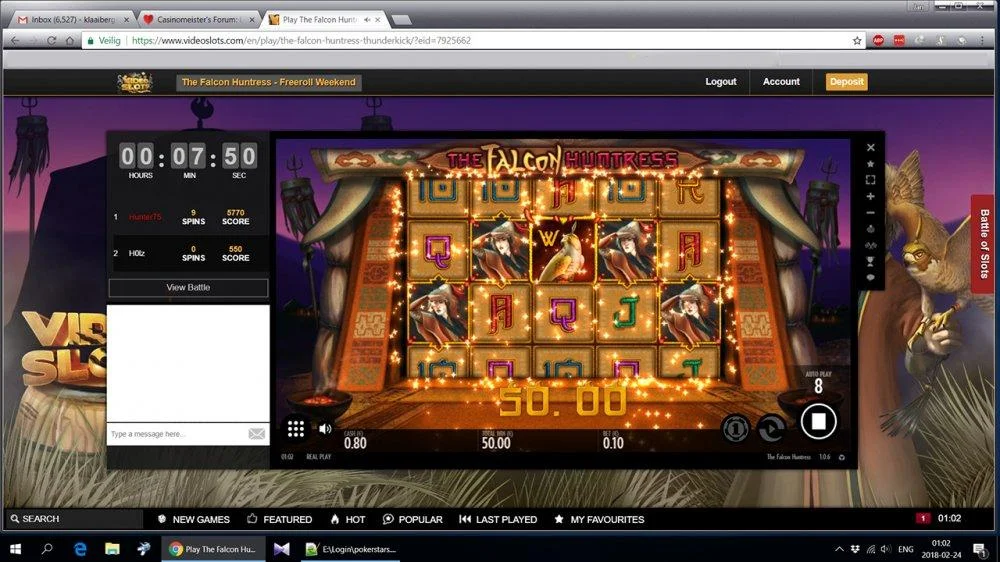Viewport: 1000px width, 562px height.
Task: Open the HOT games menu
Action: pos(348,519)
